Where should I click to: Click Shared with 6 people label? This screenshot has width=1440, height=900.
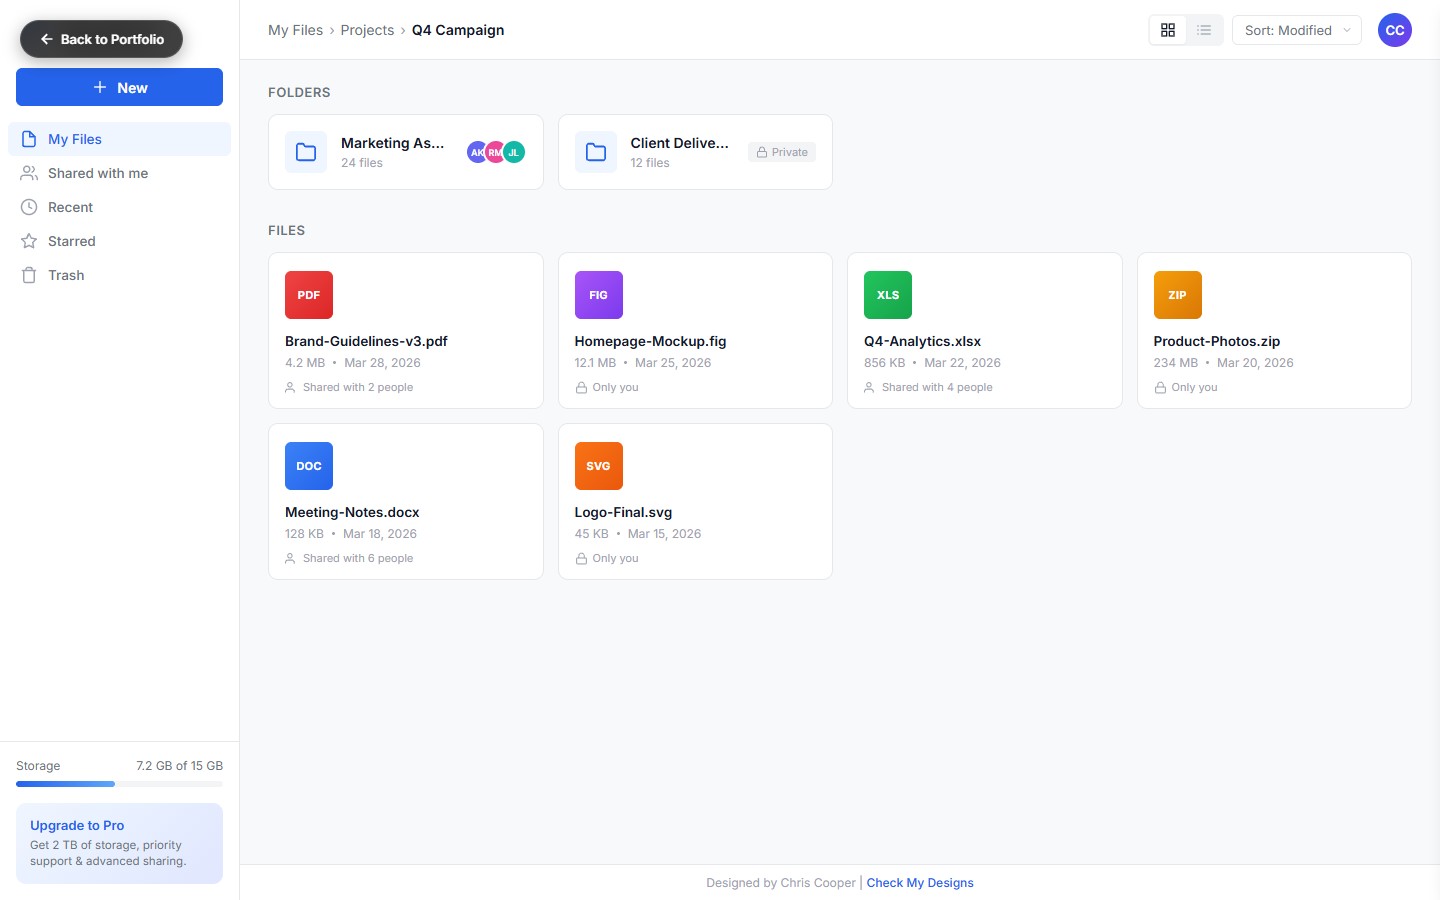[358, 558]
